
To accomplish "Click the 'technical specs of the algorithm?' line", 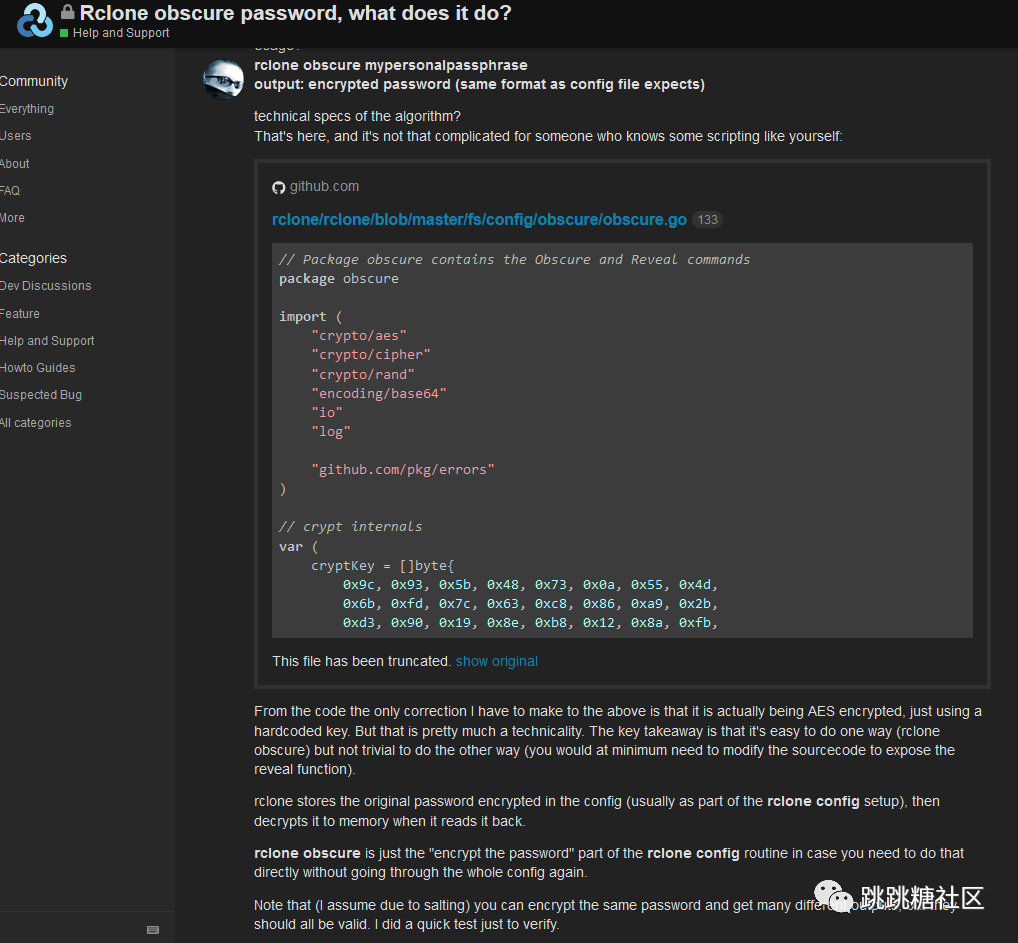I will coord(357,116).
